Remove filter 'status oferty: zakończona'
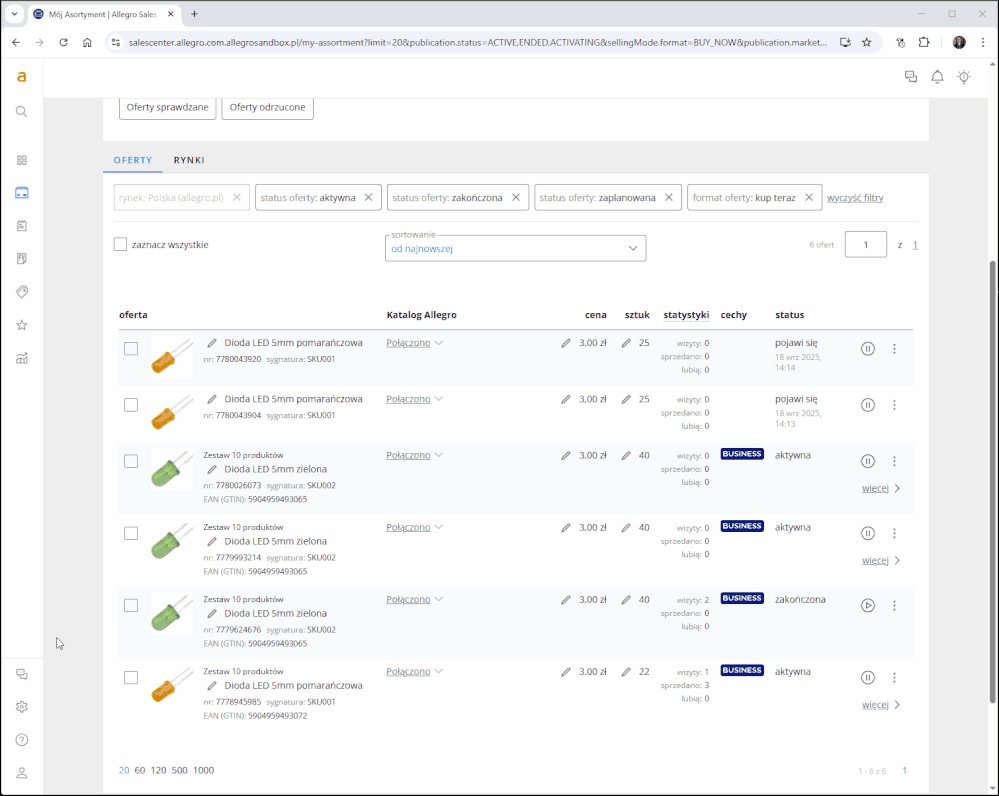Image resolution: width=999 pixels, height=796 pixels. [516, 198]
